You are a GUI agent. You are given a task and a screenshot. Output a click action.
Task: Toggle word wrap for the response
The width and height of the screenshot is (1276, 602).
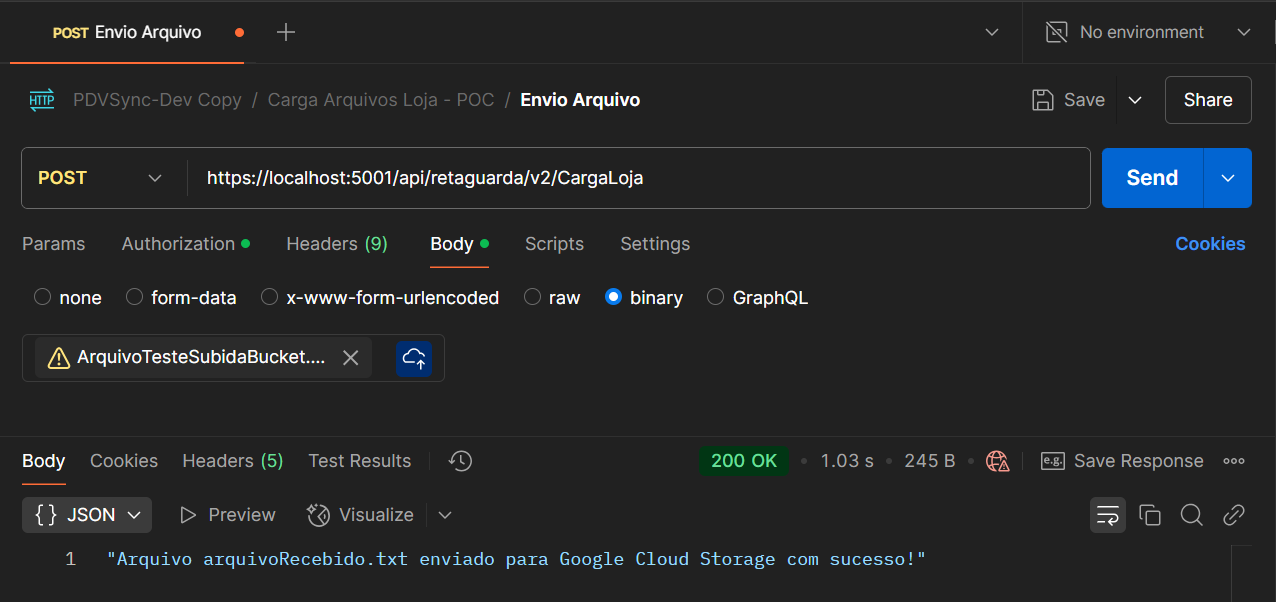(x=1108, y=515)
